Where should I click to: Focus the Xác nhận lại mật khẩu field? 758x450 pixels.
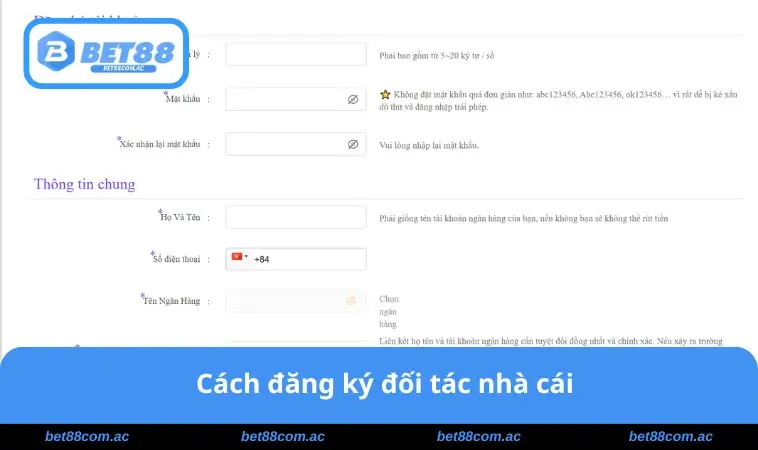point(295,144)
